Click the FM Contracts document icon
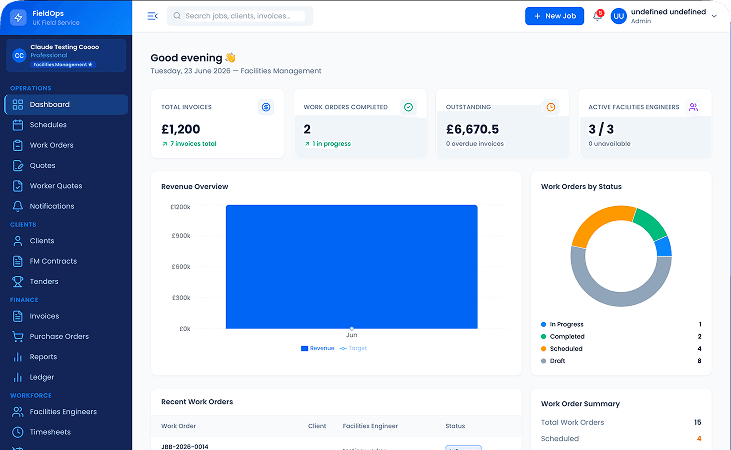 (x=18, y=261)
